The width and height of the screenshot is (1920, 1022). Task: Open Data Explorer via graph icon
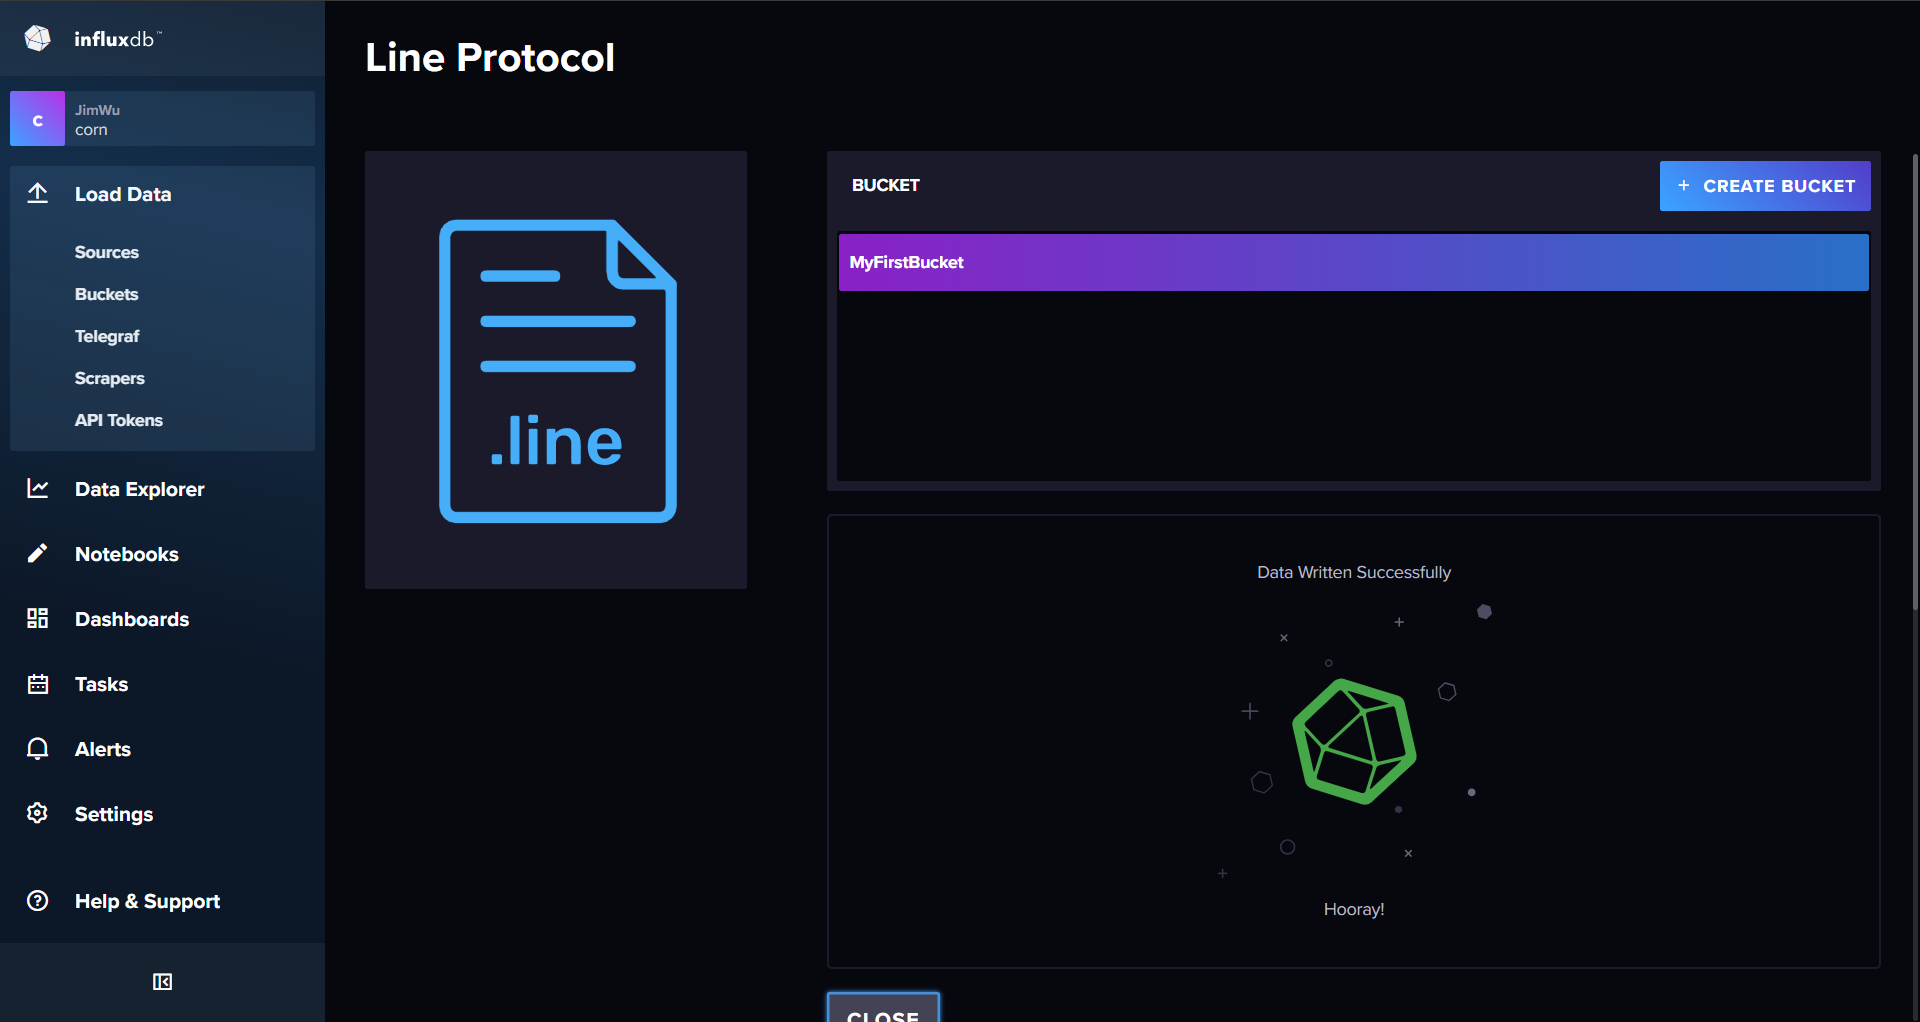38,488
